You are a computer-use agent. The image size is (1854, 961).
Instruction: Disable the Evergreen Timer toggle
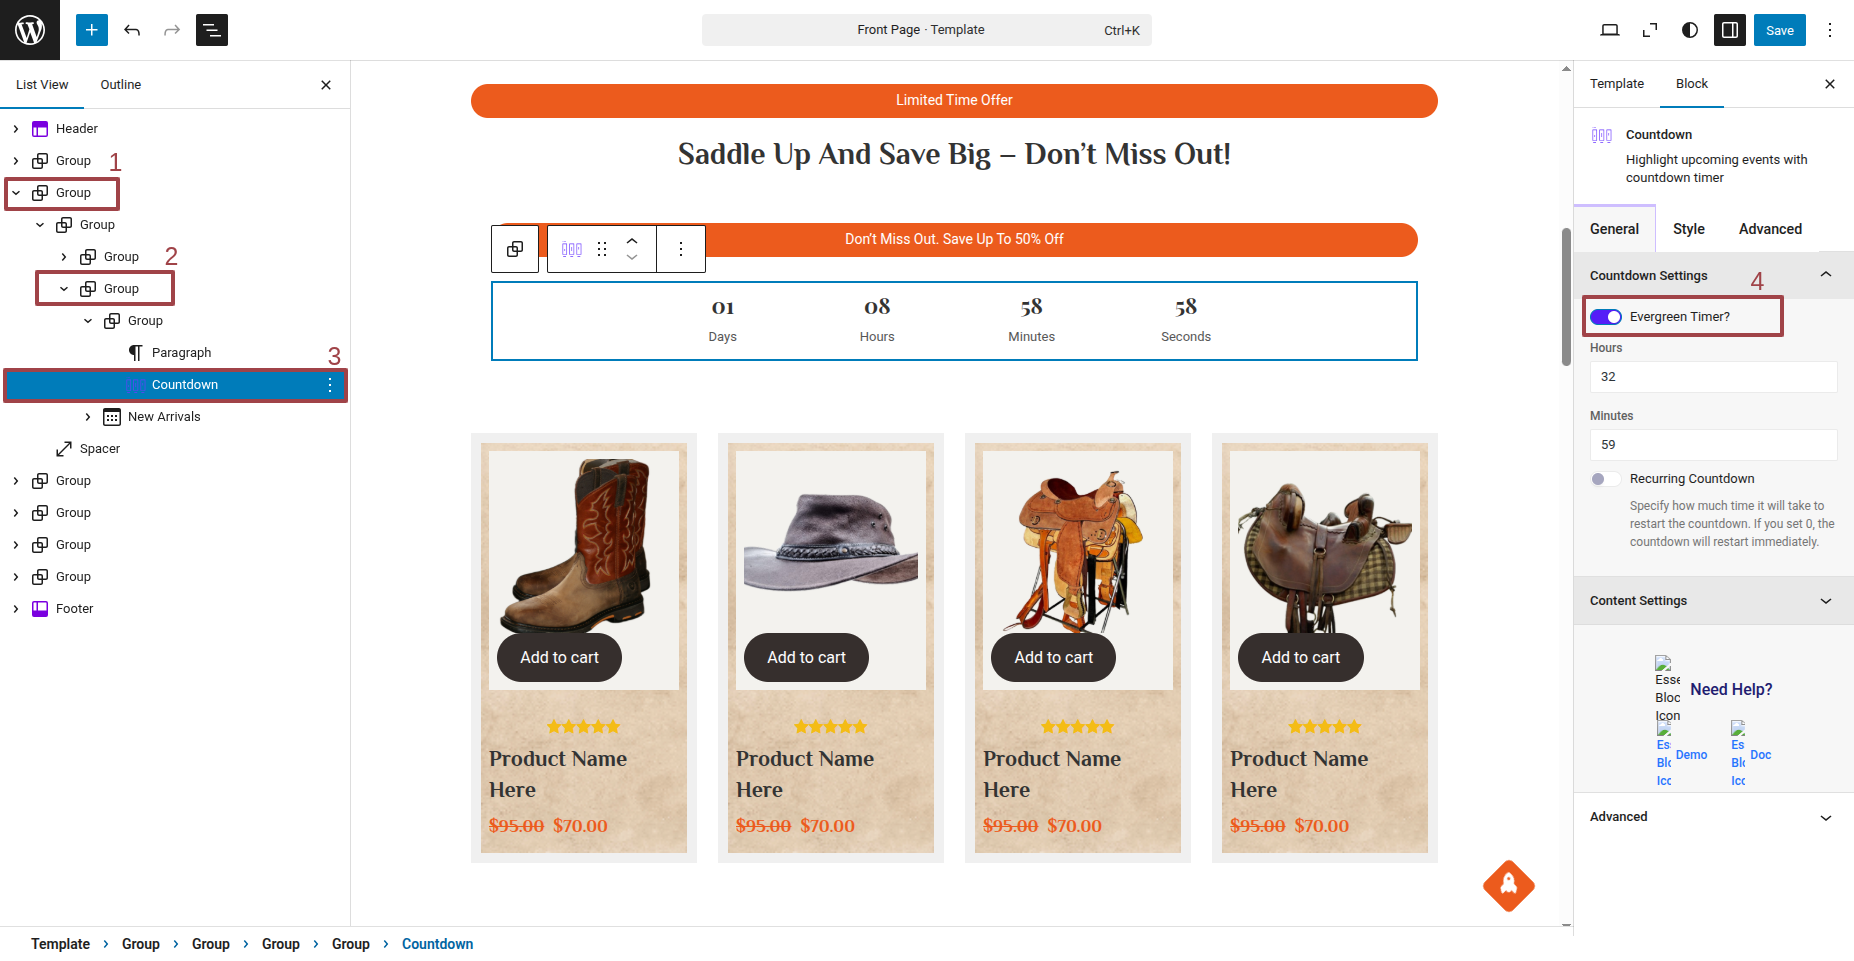coord(1606,317)
